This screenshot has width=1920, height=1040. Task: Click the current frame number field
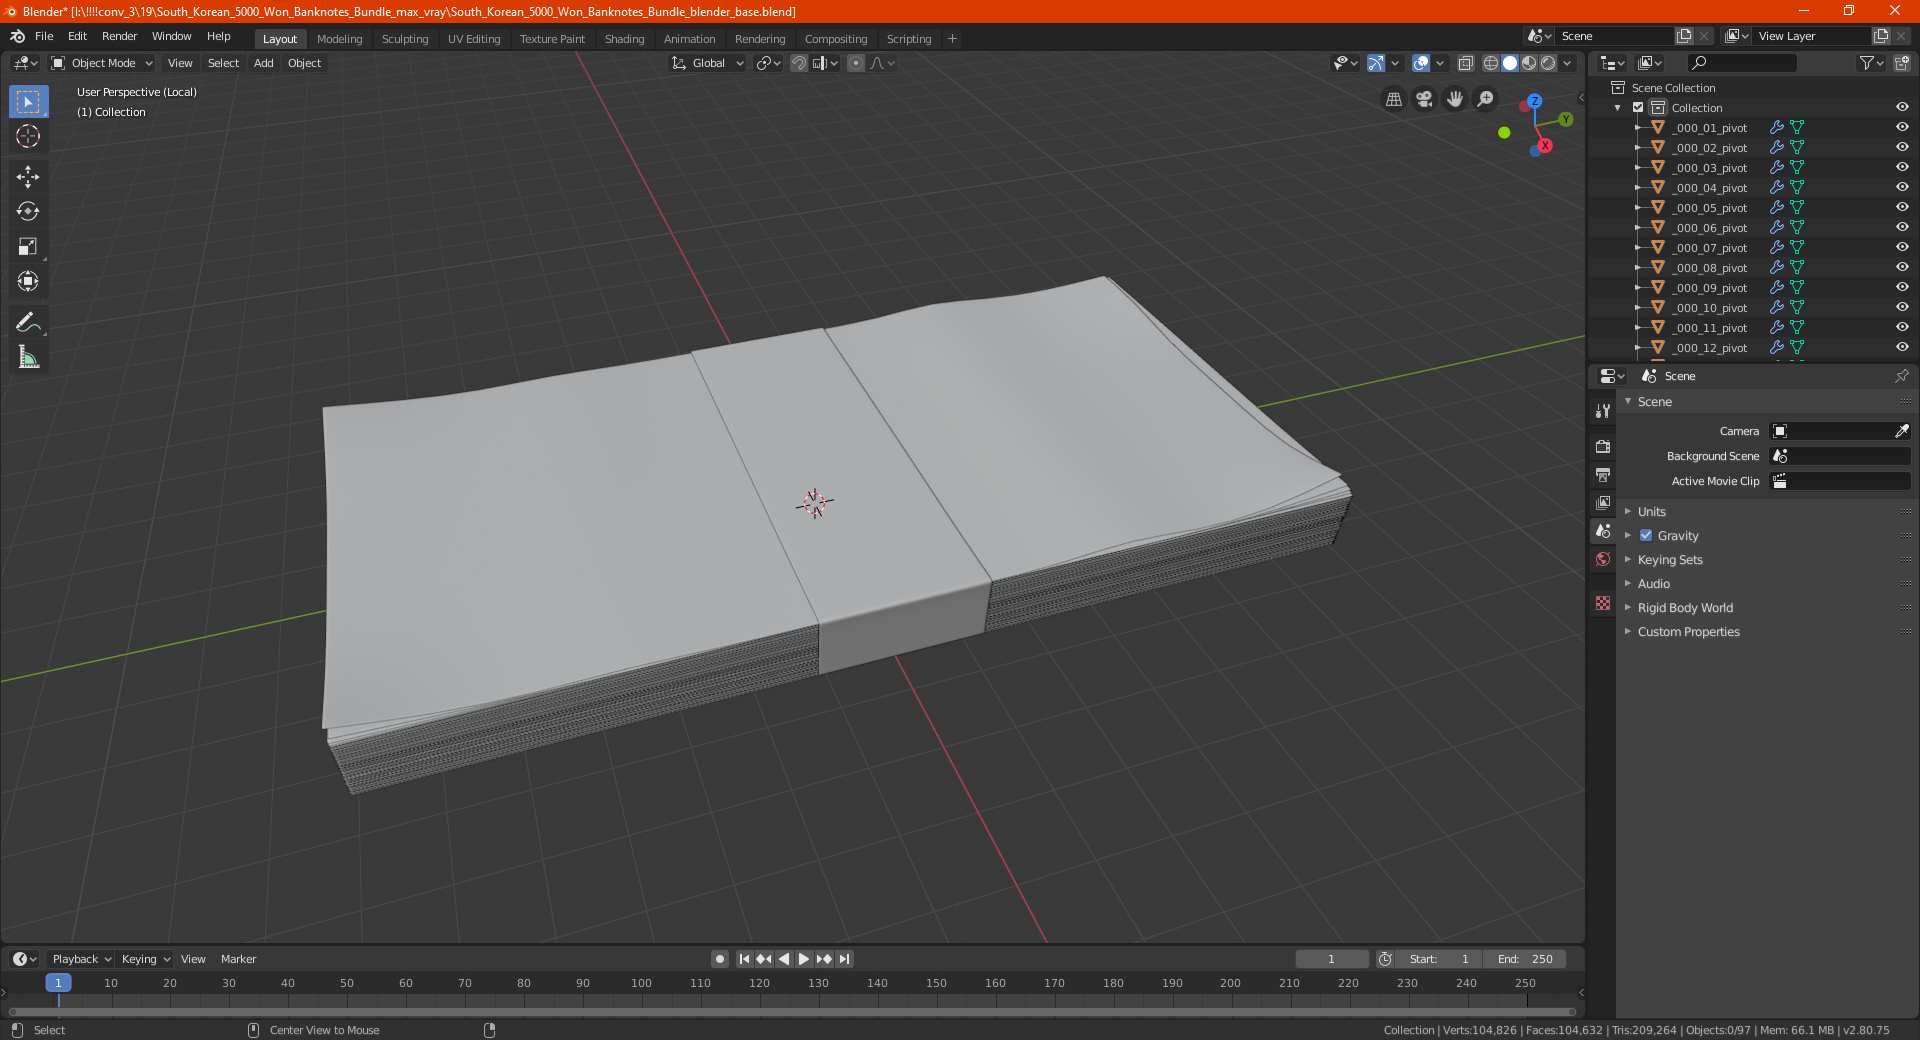pos(1332,959)
